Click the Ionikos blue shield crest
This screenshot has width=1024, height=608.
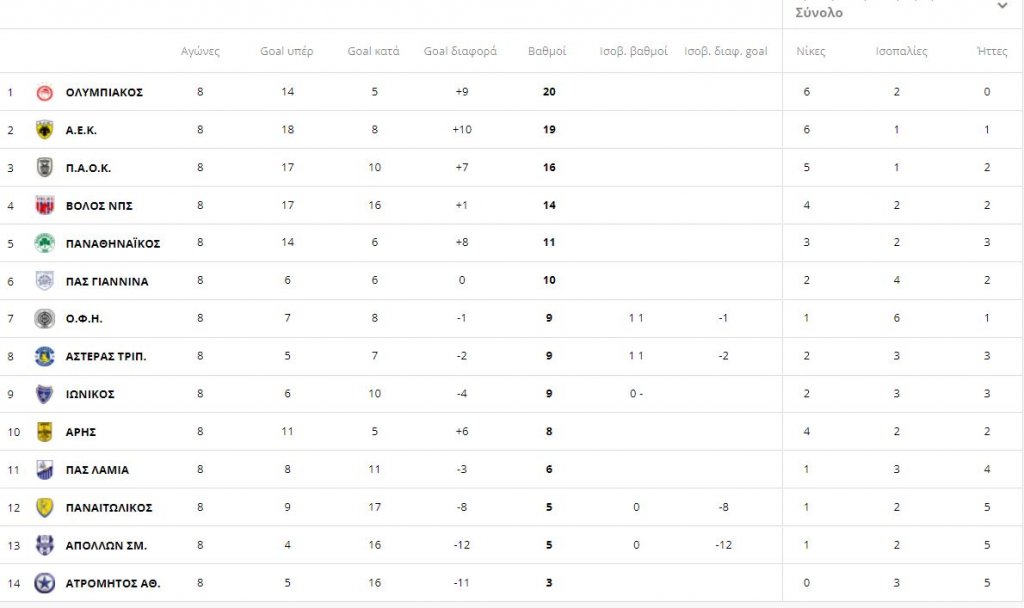[44, 394]
